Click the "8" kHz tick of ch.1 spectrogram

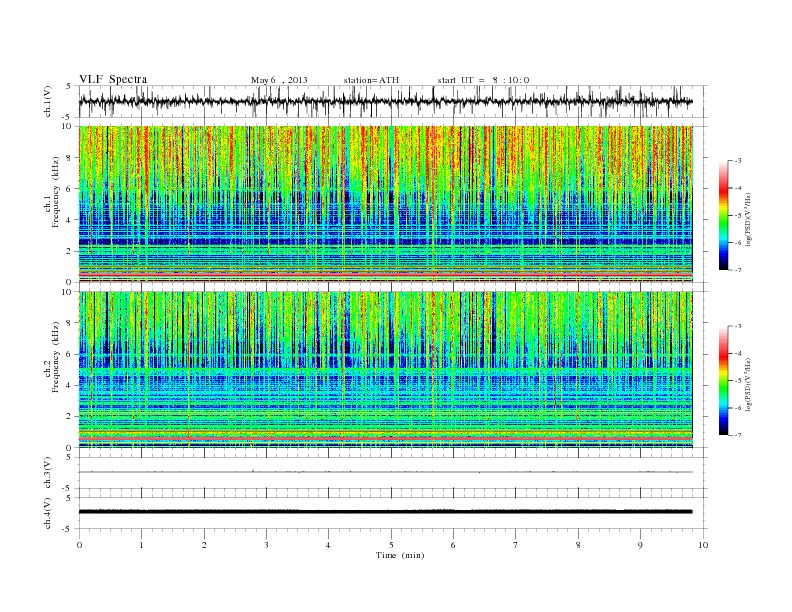coord(69,158)
